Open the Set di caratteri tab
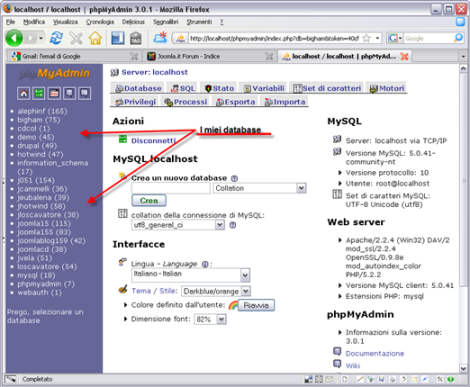This screenshot has height=387, width=470. pyautogui.click(x=327, y=88)
